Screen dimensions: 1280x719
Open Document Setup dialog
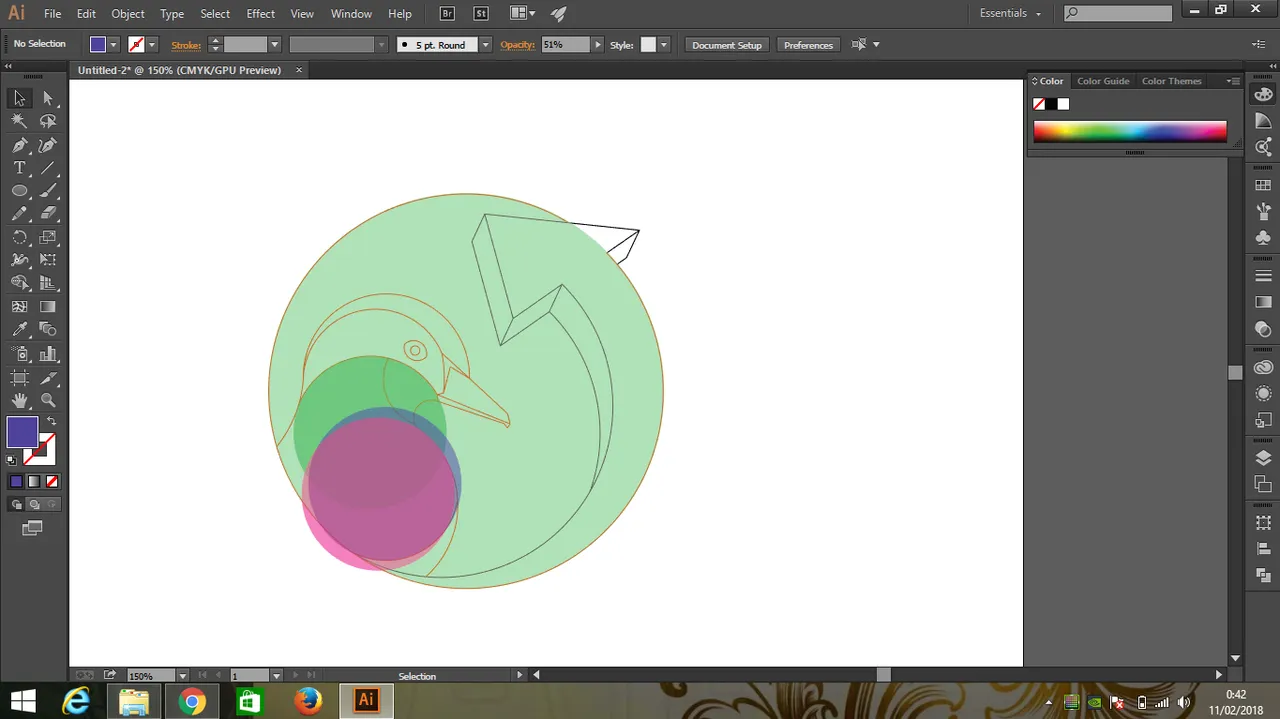coord(727,45)
